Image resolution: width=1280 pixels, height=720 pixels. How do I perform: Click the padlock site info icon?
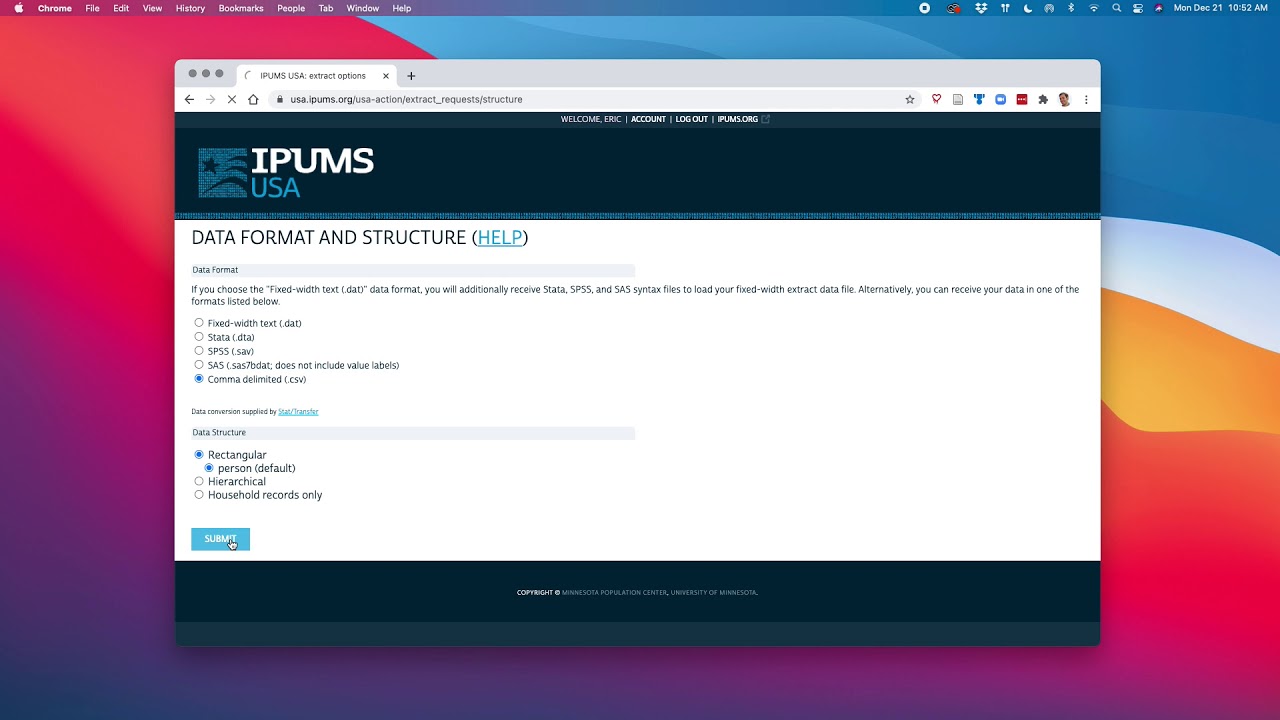click(280, 99)
